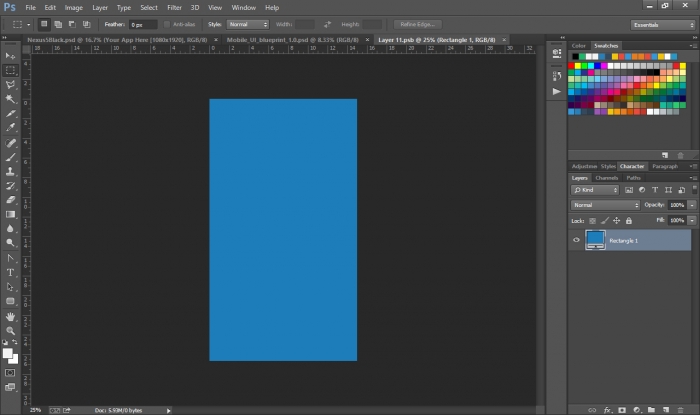Open the Essentials workspace dropdown

(x=663, y=25)
